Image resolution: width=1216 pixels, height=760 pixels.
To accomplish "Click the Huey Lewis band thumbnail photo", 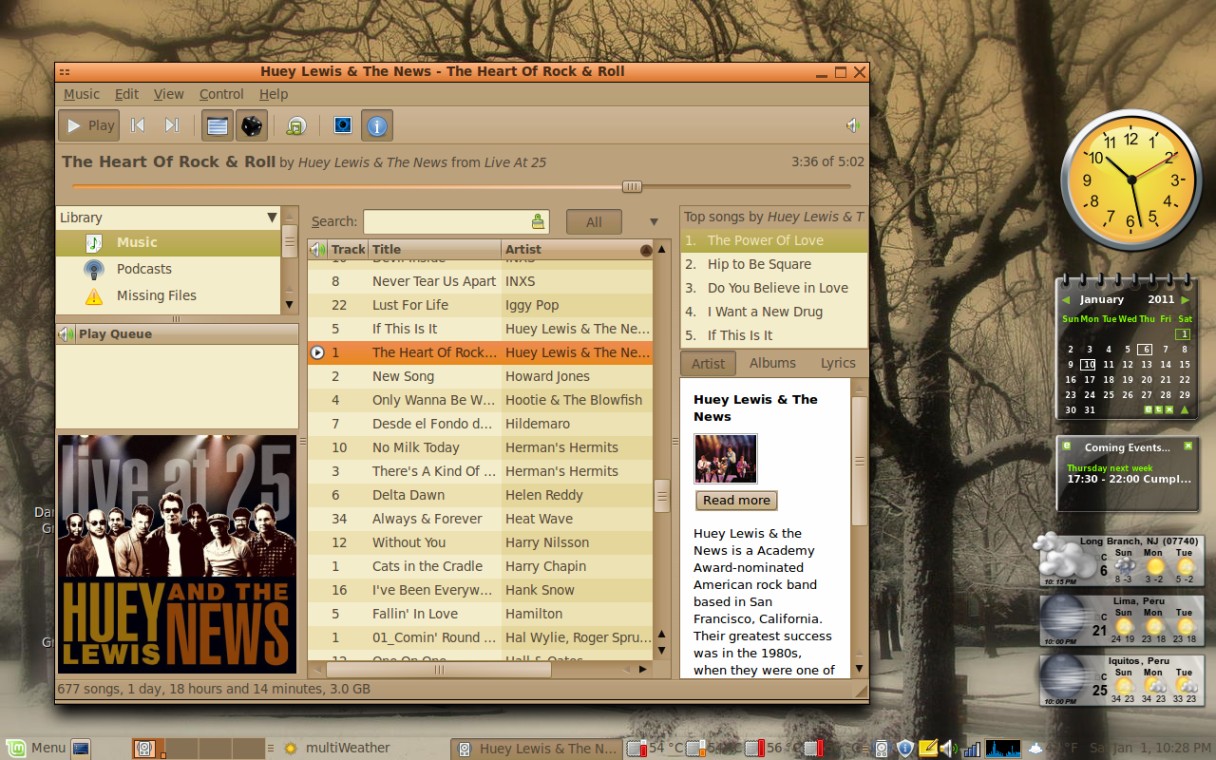I will click(725, 459).
